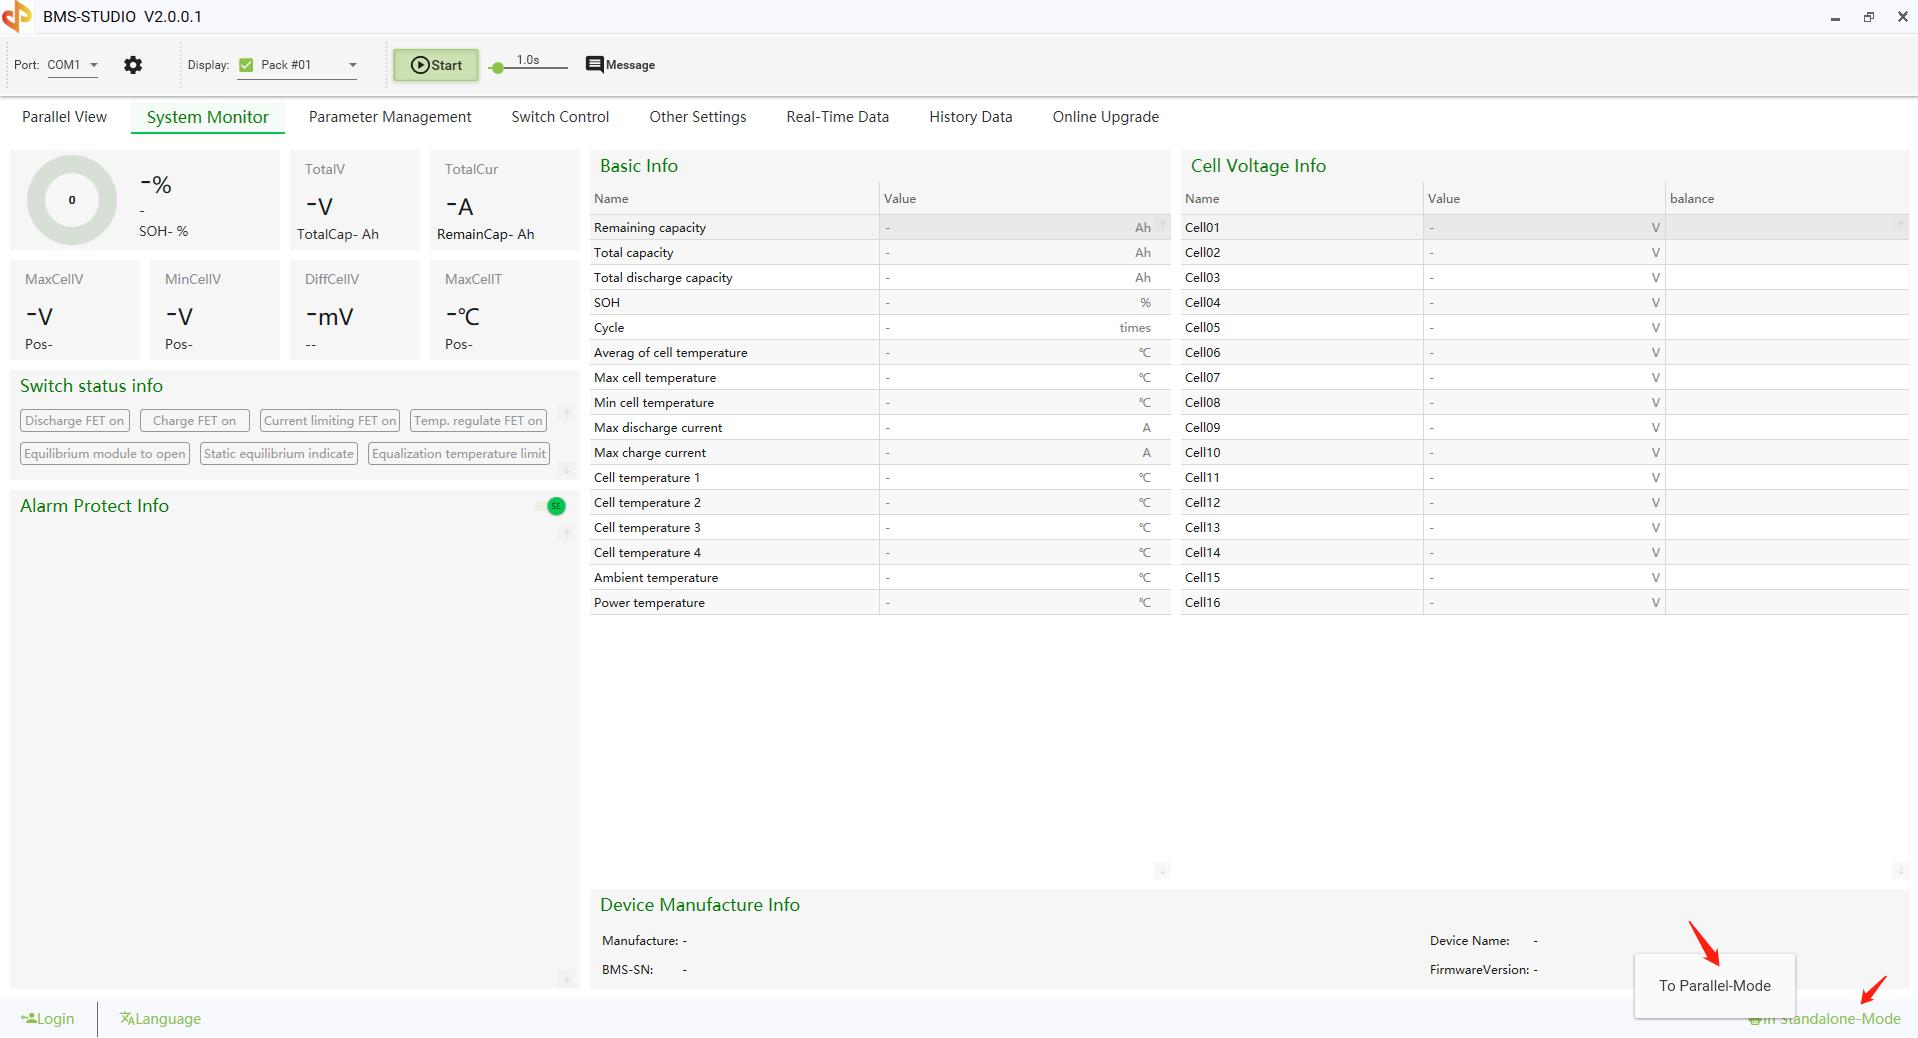Uncheck the Pack #01 display checkbox
Image resolution: width=1918 pixels, height=1038 pixels.
[244, 65]
